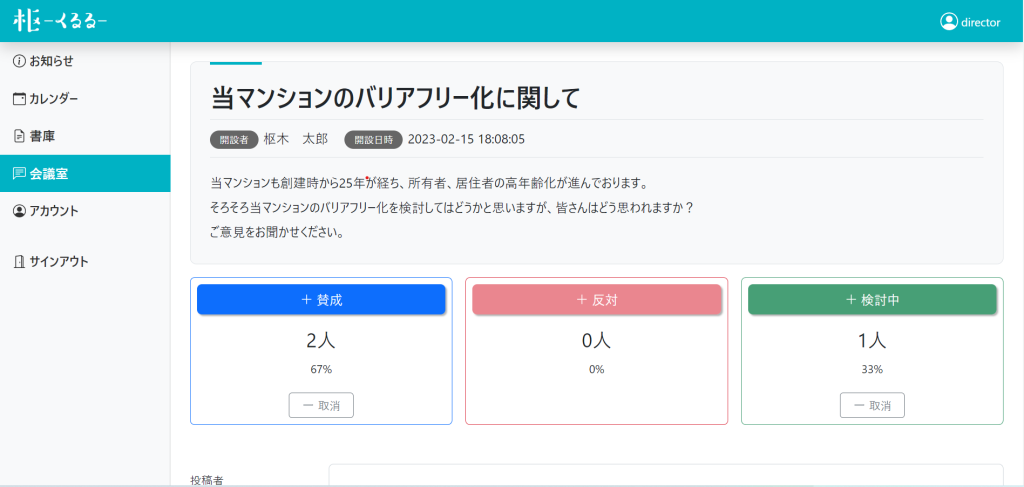Click the アカウント person icon in sidebar
Image resolution: width=1024 pixels, height=487 pixels.
click(x=20, y=211)
